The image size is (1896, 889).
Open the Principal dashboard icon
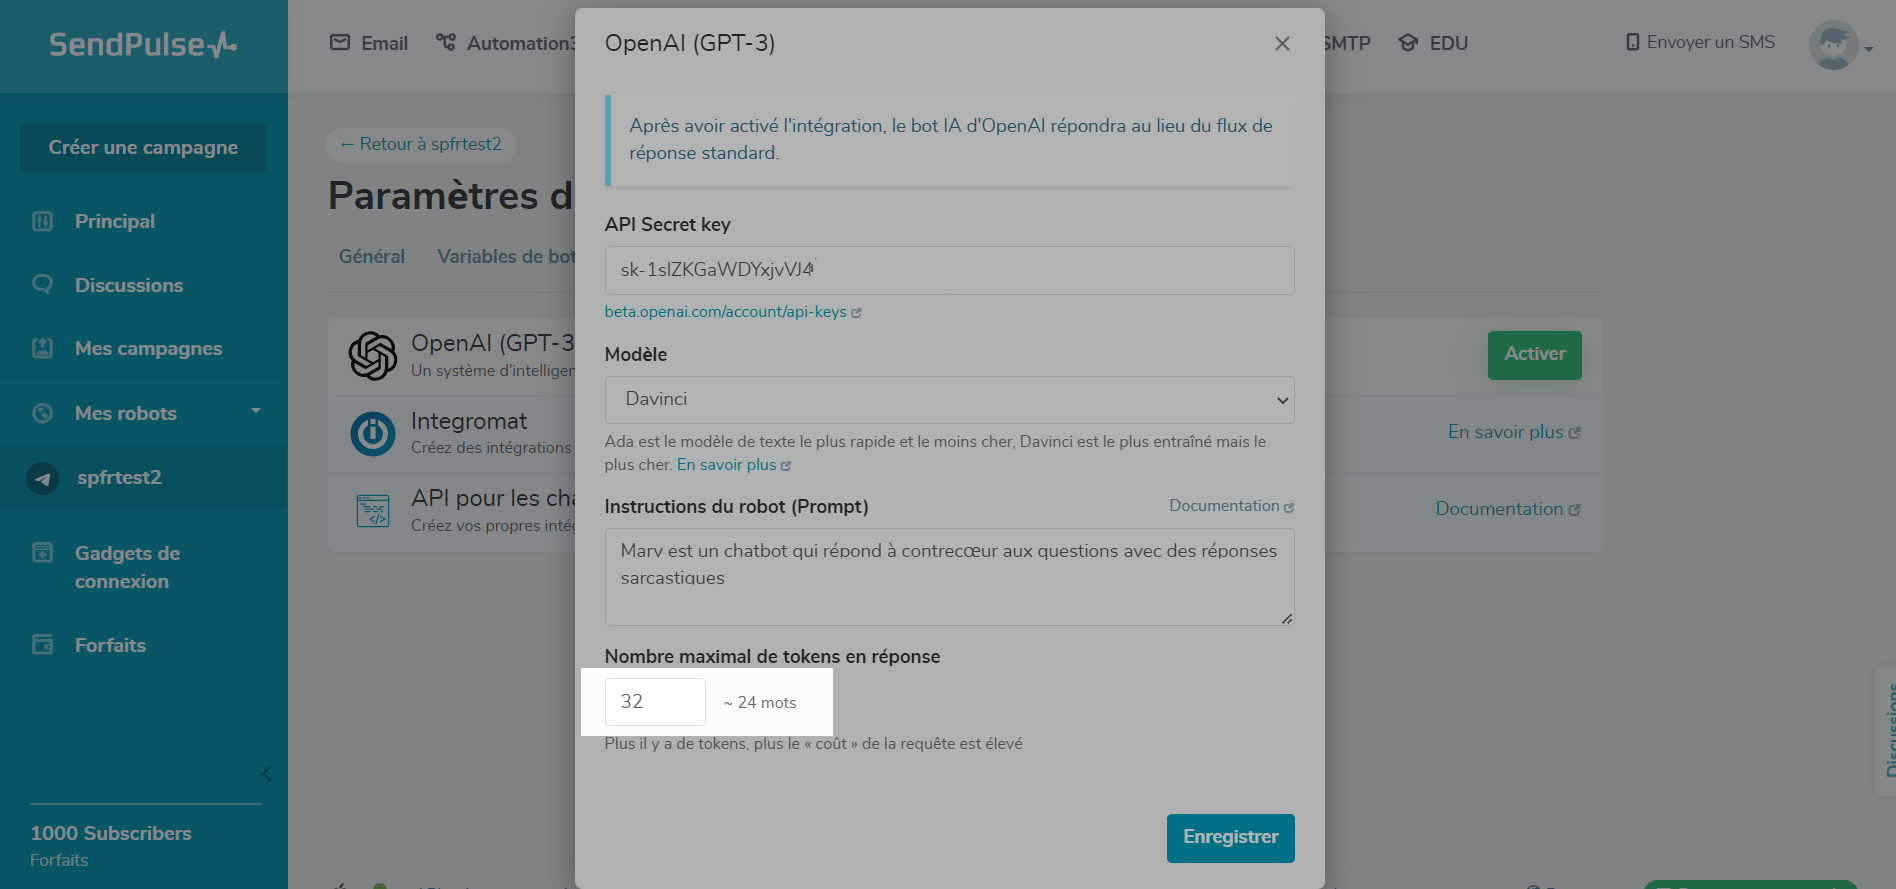coord(42,221)
